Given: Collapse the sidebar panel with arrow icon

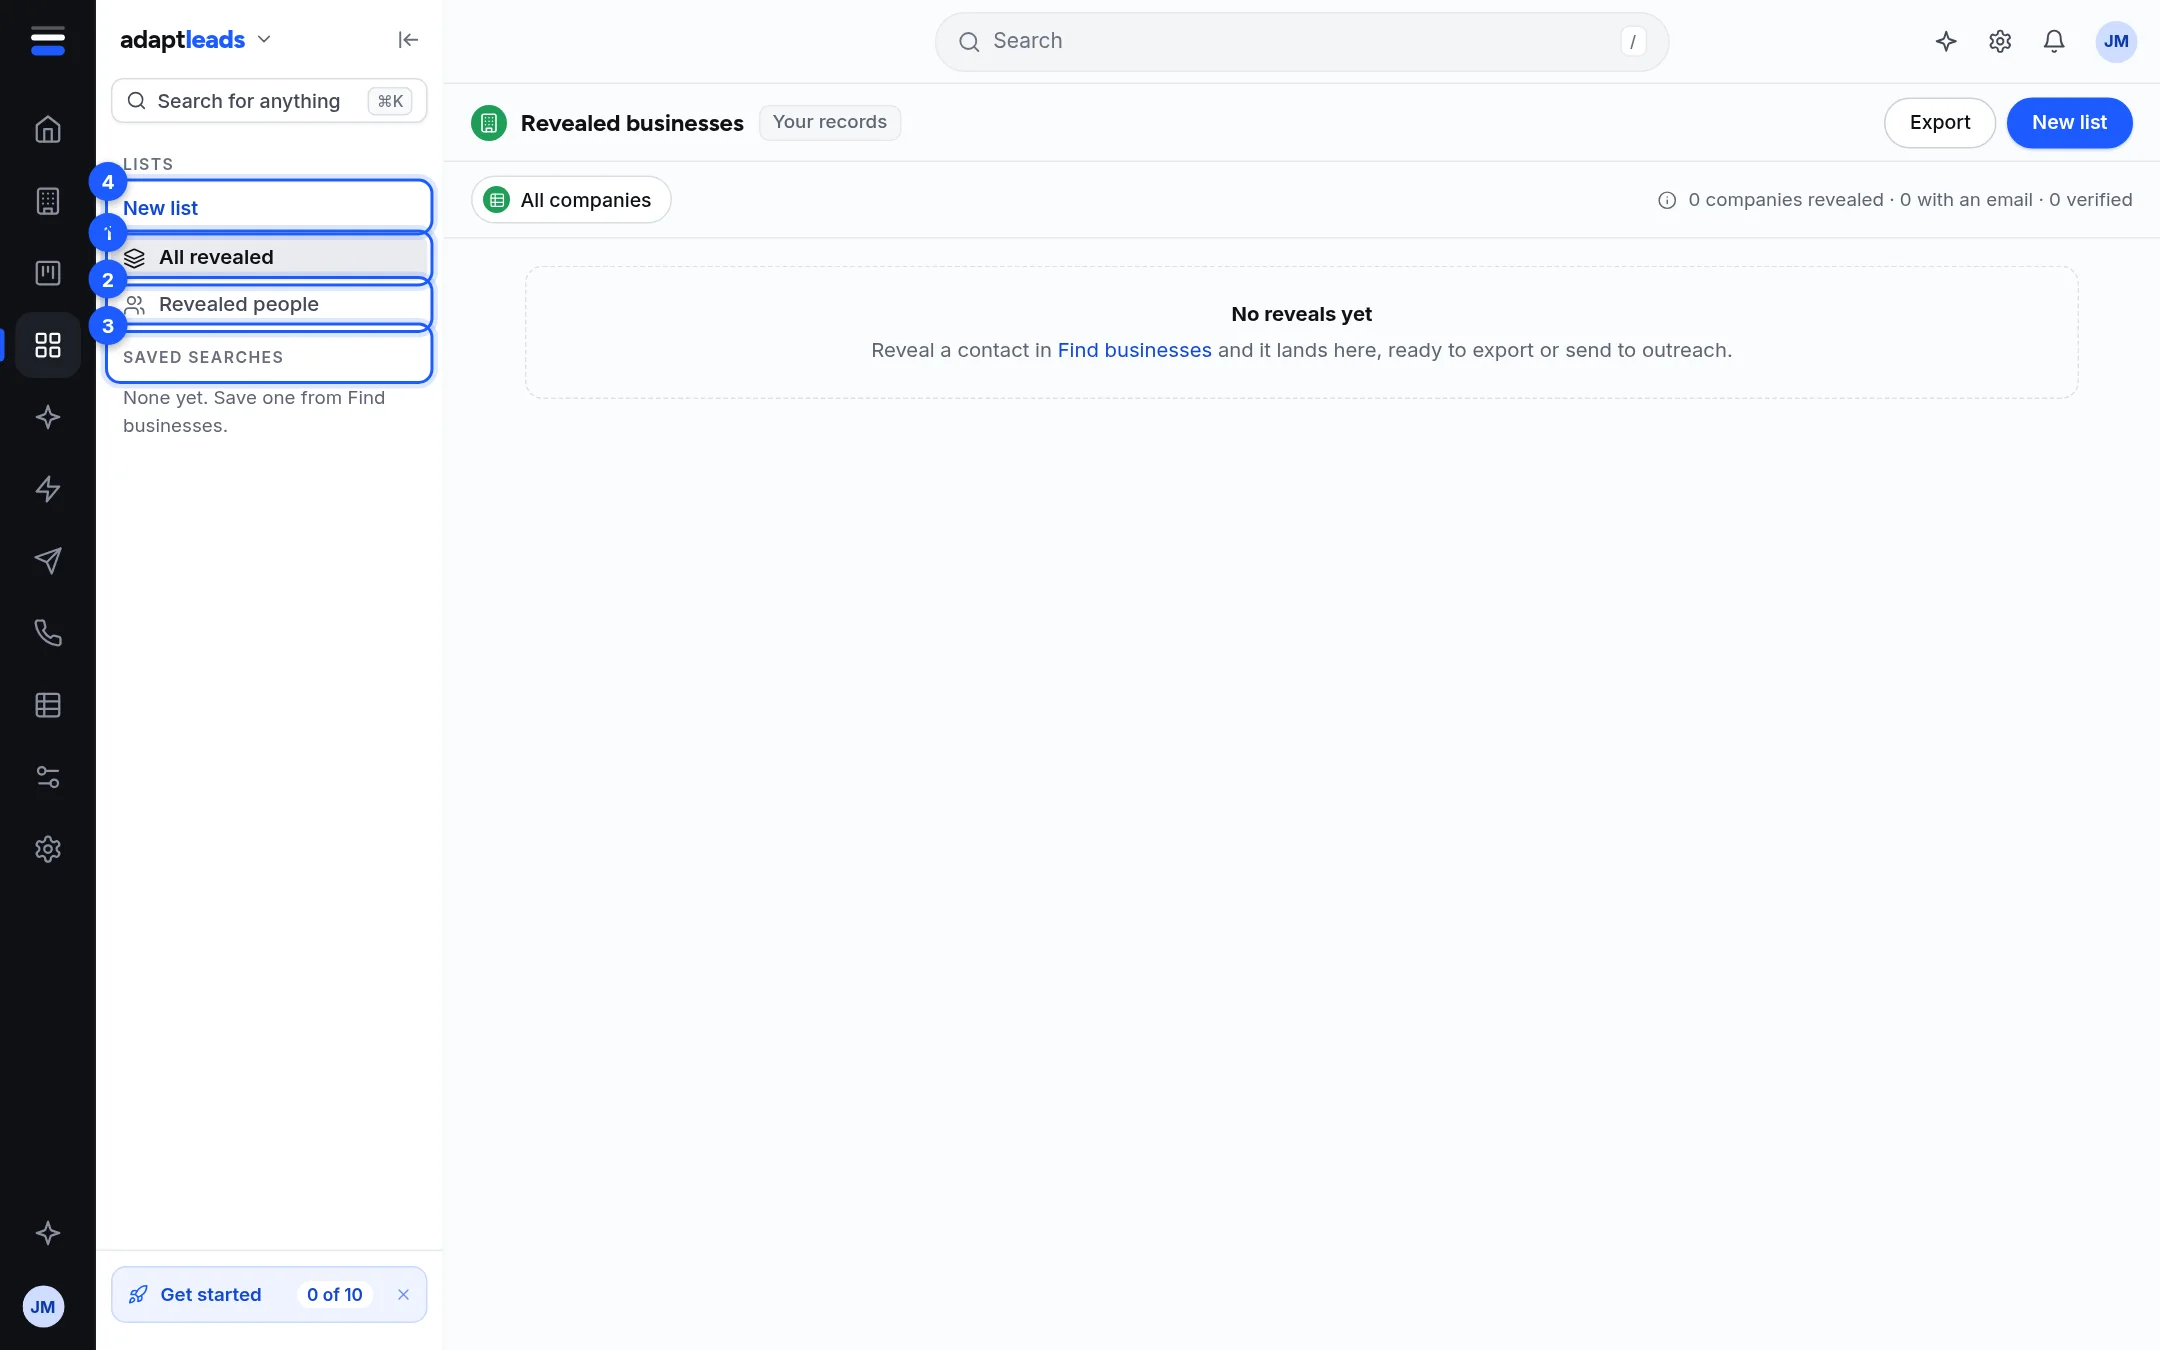Looking at the screenshot, I should tap(408, 40).
